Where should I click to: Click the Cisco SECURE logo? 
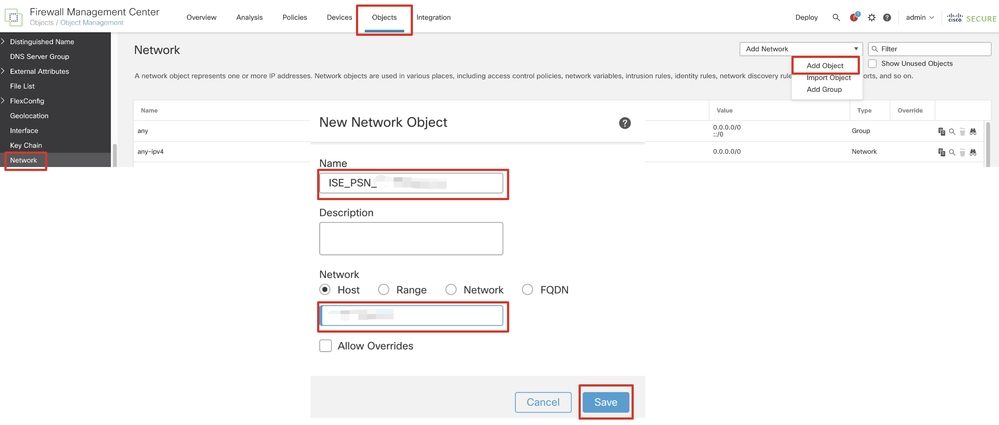click(x=972, y=18)
